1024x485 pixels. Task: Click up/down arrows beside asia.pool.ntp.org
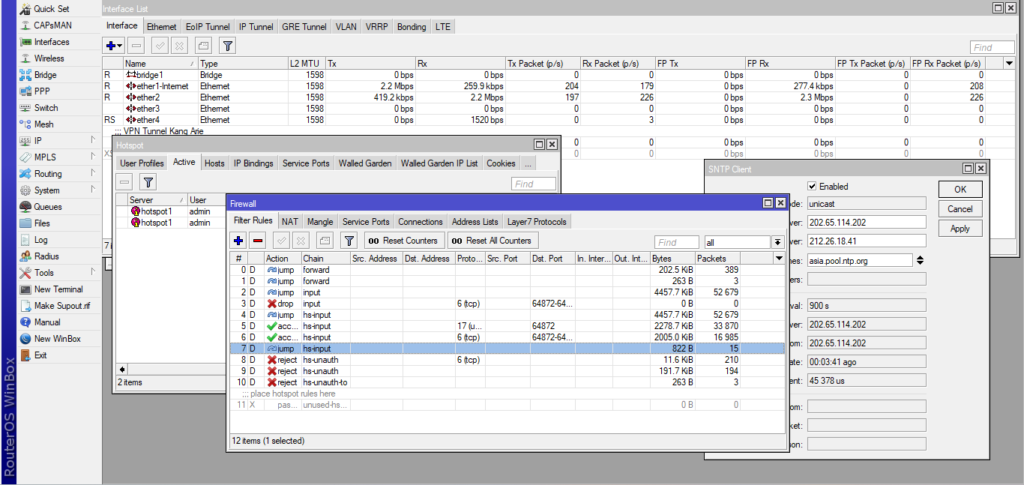[x=920, y=260]
